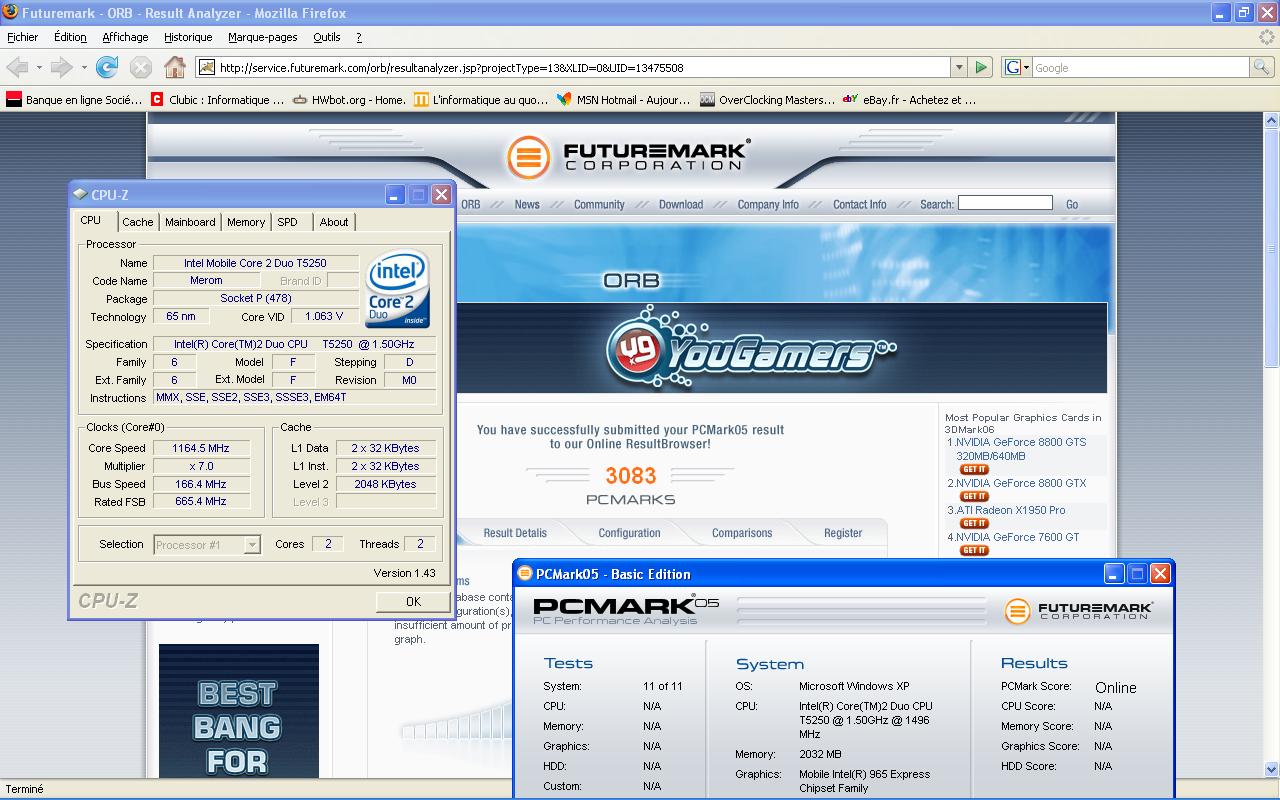Click the Go button beside site search

click(1072, 204)
